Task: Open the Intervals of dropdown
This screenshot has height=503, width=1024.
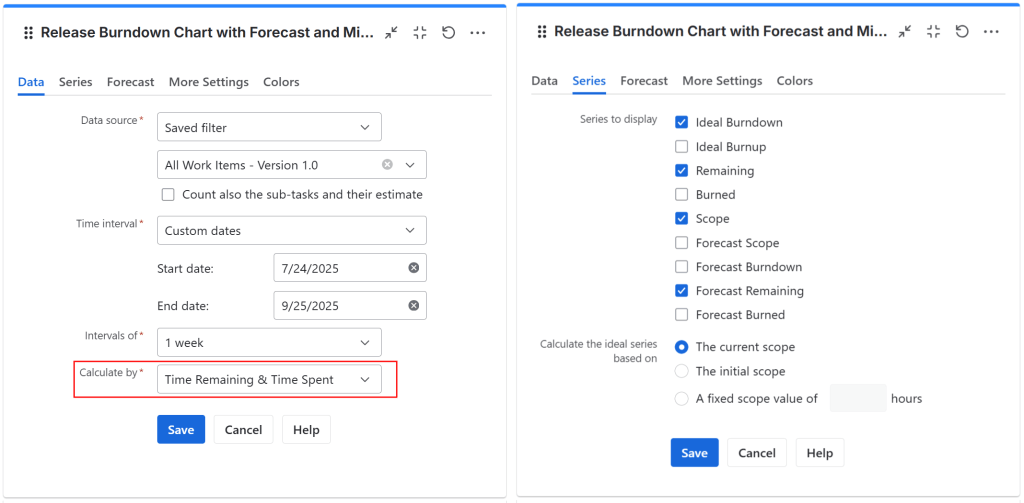Action: click(x=269, y=343)
